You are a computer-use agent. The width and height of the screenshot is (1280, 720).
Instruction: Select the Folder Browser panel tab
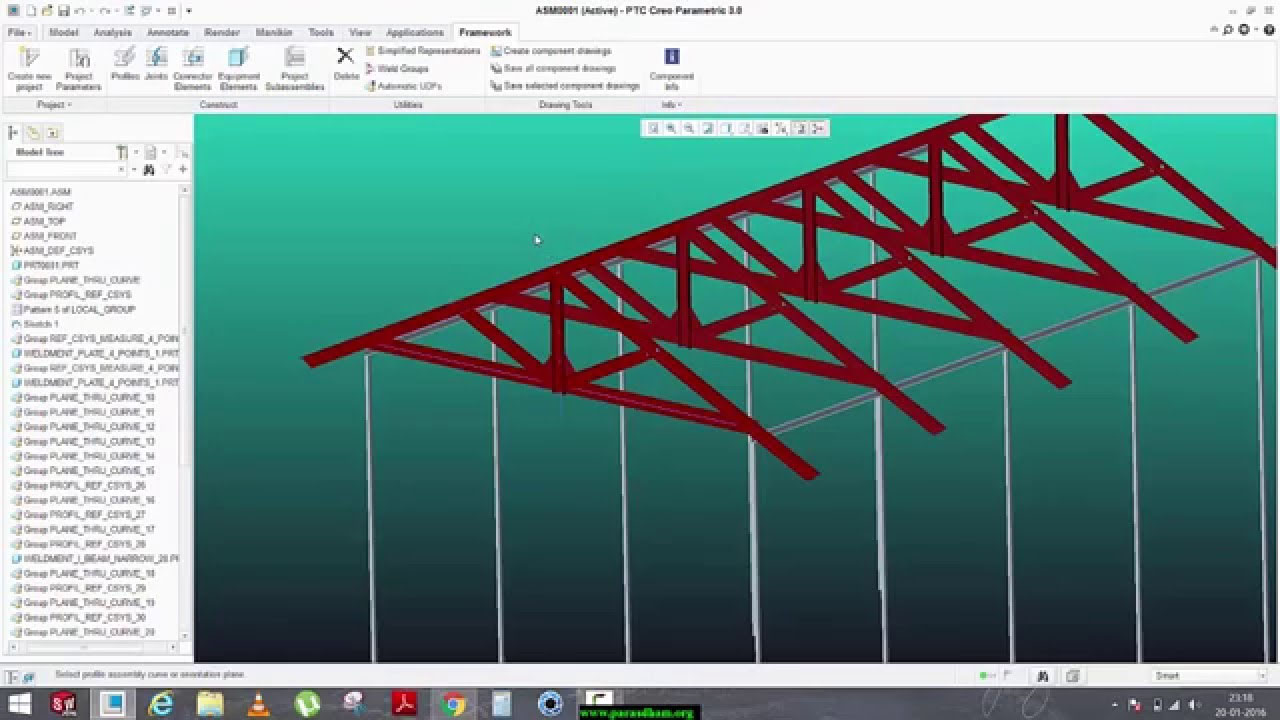33,132
